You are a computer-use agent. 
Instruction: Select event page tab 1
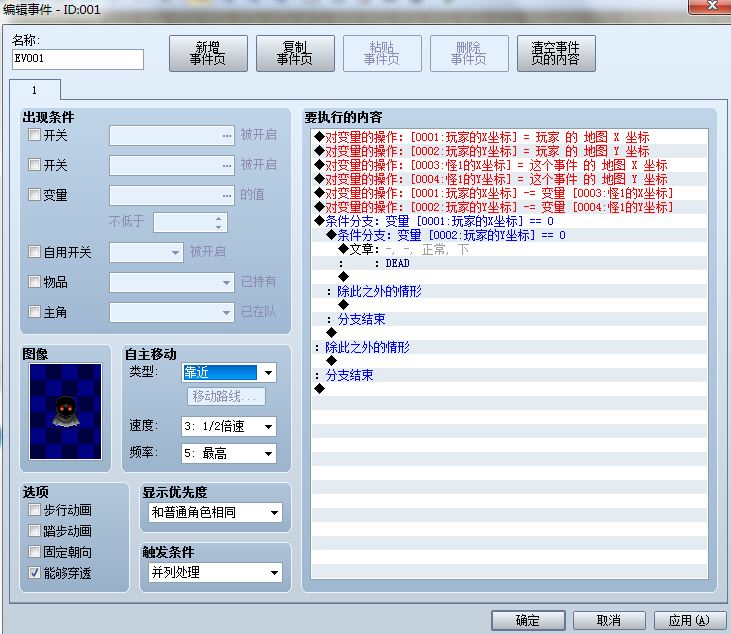point(34,90)
